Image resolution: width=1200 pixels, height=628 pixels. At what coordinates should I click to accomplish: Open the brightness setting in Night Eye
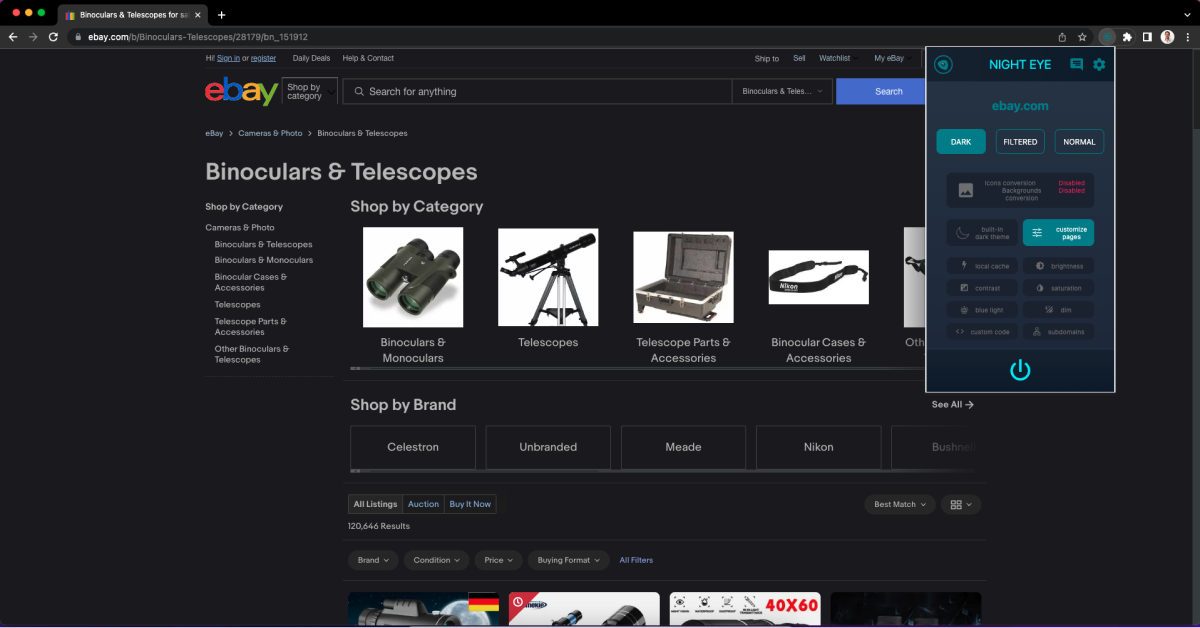pos(1058,266)
